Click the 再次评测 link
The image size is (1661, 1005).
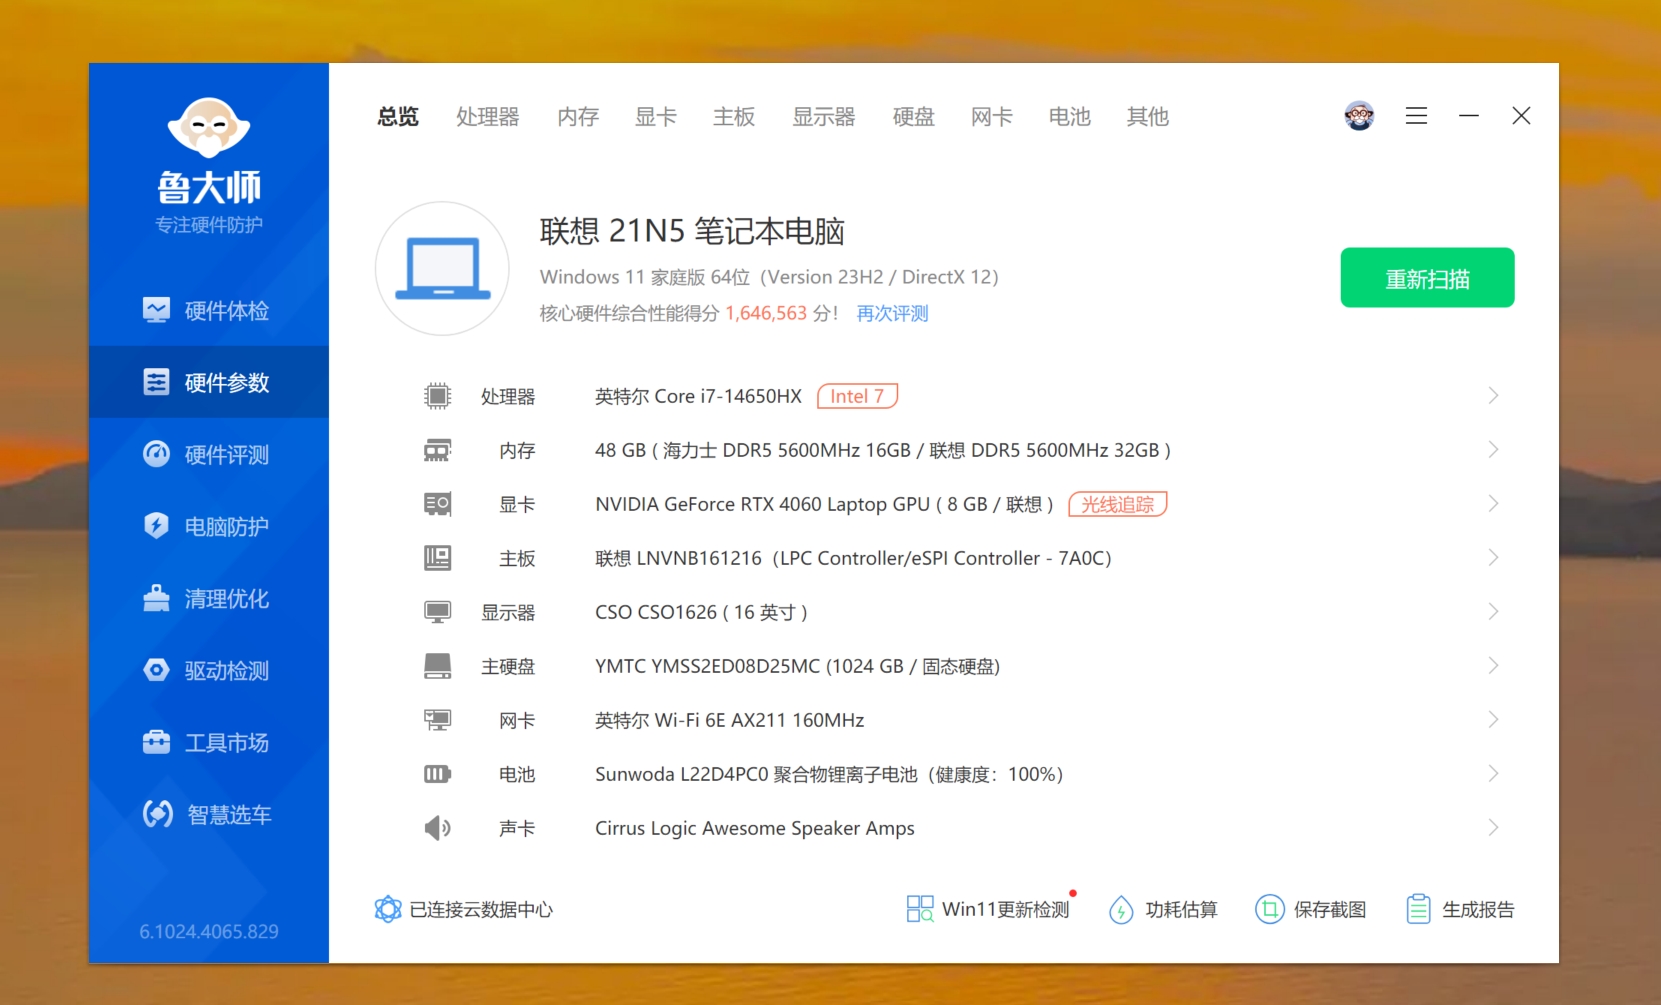(x=892, y=314)
